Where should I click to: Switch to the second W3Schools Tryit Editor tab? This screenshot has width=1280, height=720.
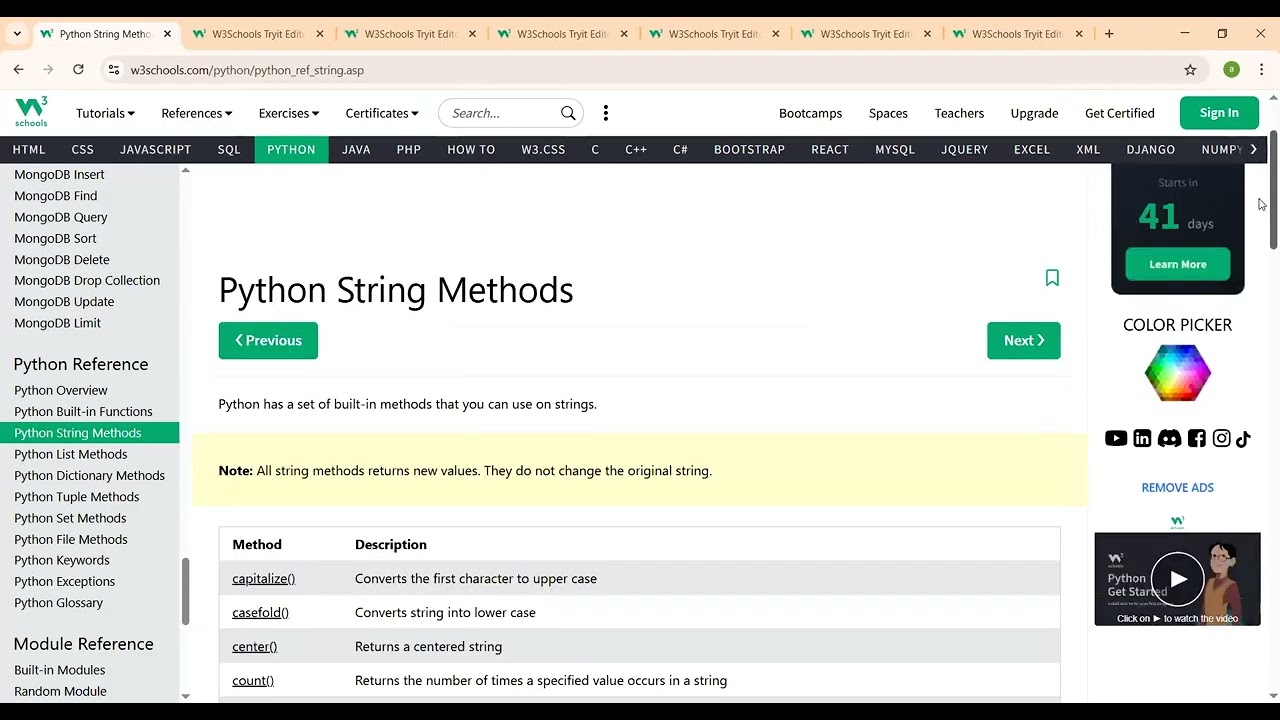point(410,34)
